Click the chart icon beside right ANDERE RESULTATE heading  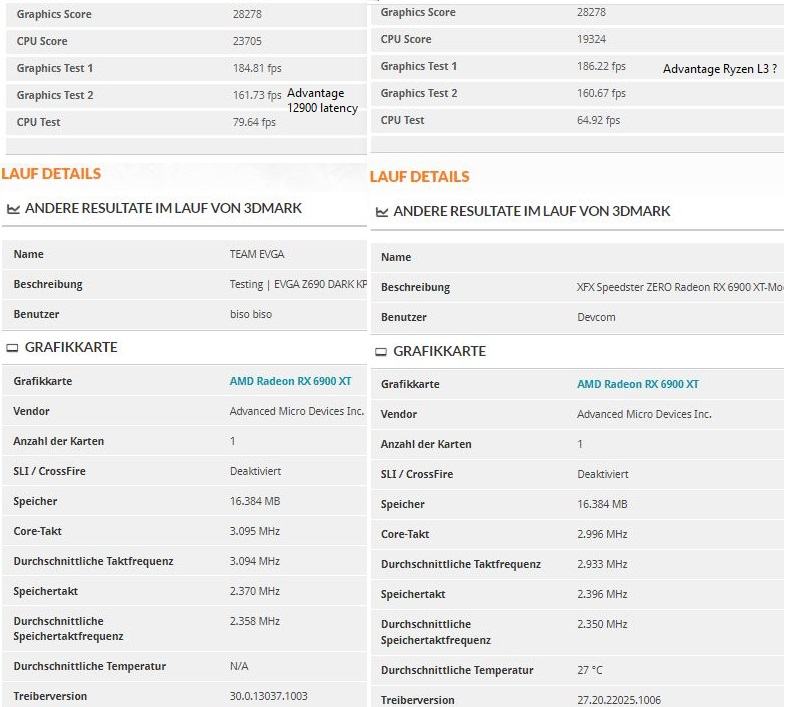[x=382, y=212]
